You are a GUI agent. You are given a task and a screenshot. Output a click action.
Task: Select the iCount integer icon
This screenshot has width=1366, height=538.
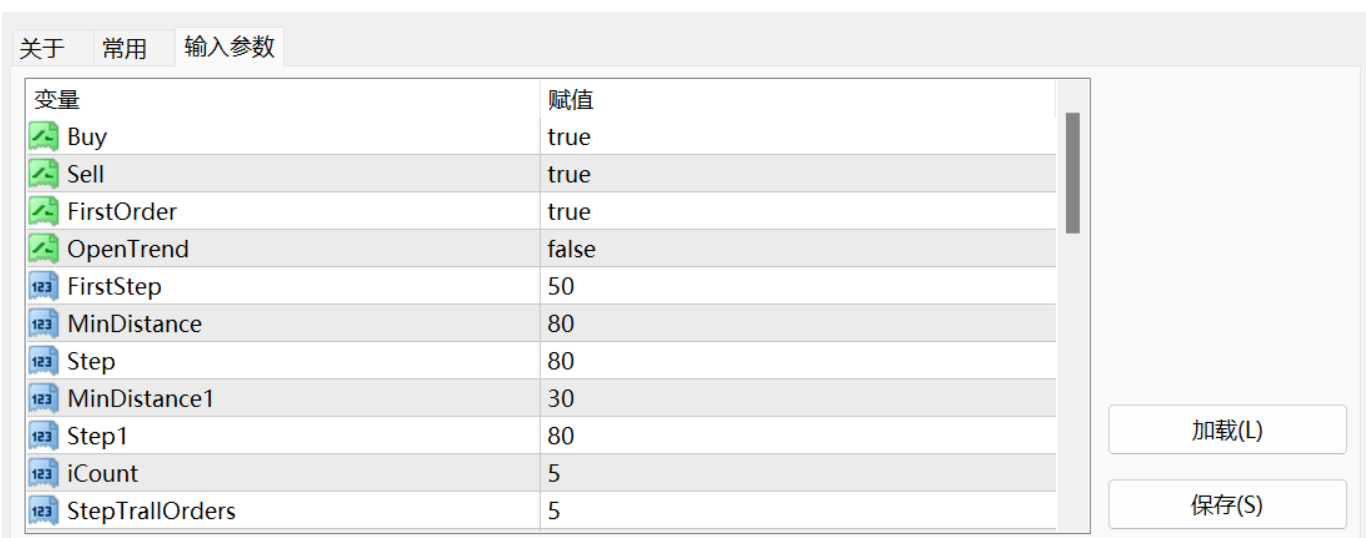[x=43, y=473]
